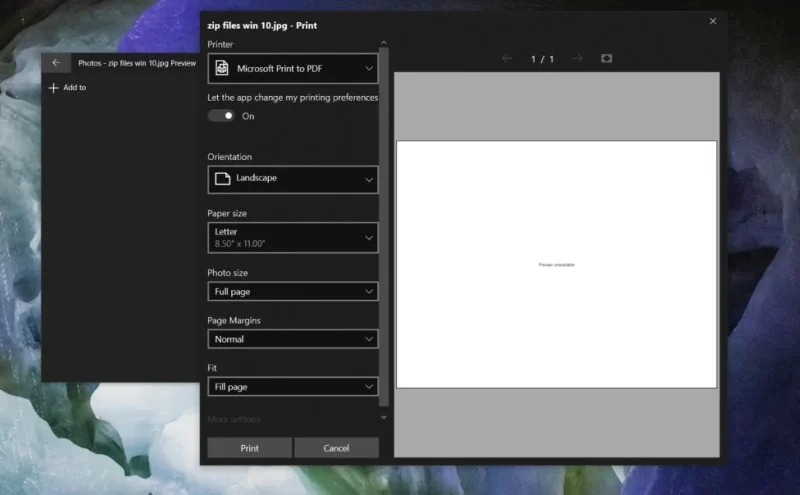This screenshot has height=495, width=800.
Task: Click the white print preview page
Action: pos(556,264)
